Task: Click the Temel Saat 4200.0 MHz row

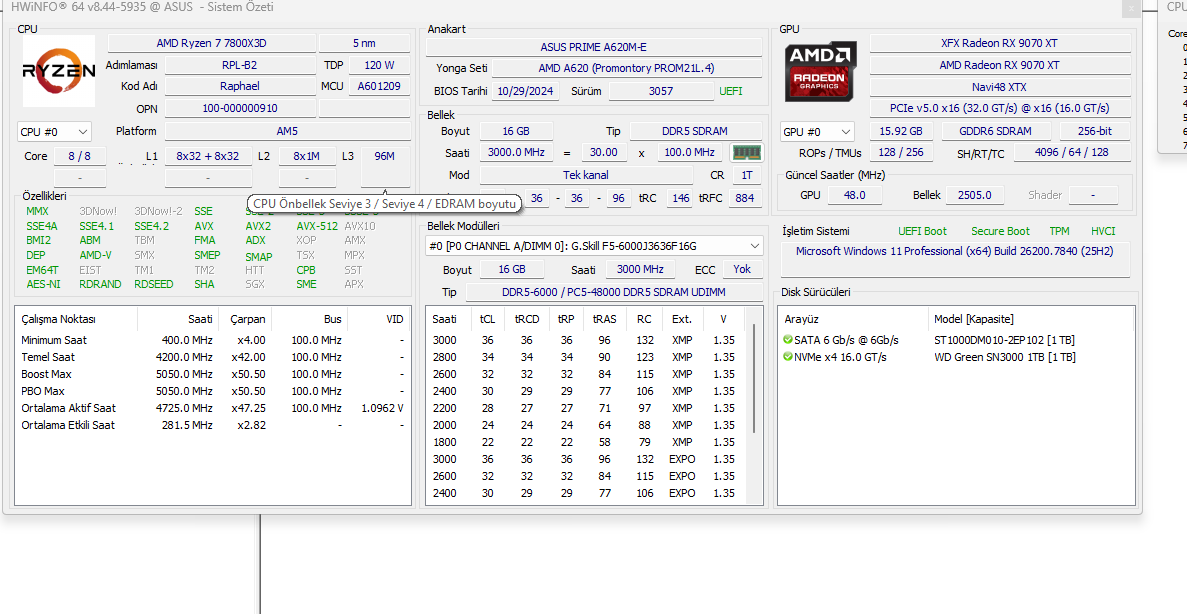Action: pos(213,357)
